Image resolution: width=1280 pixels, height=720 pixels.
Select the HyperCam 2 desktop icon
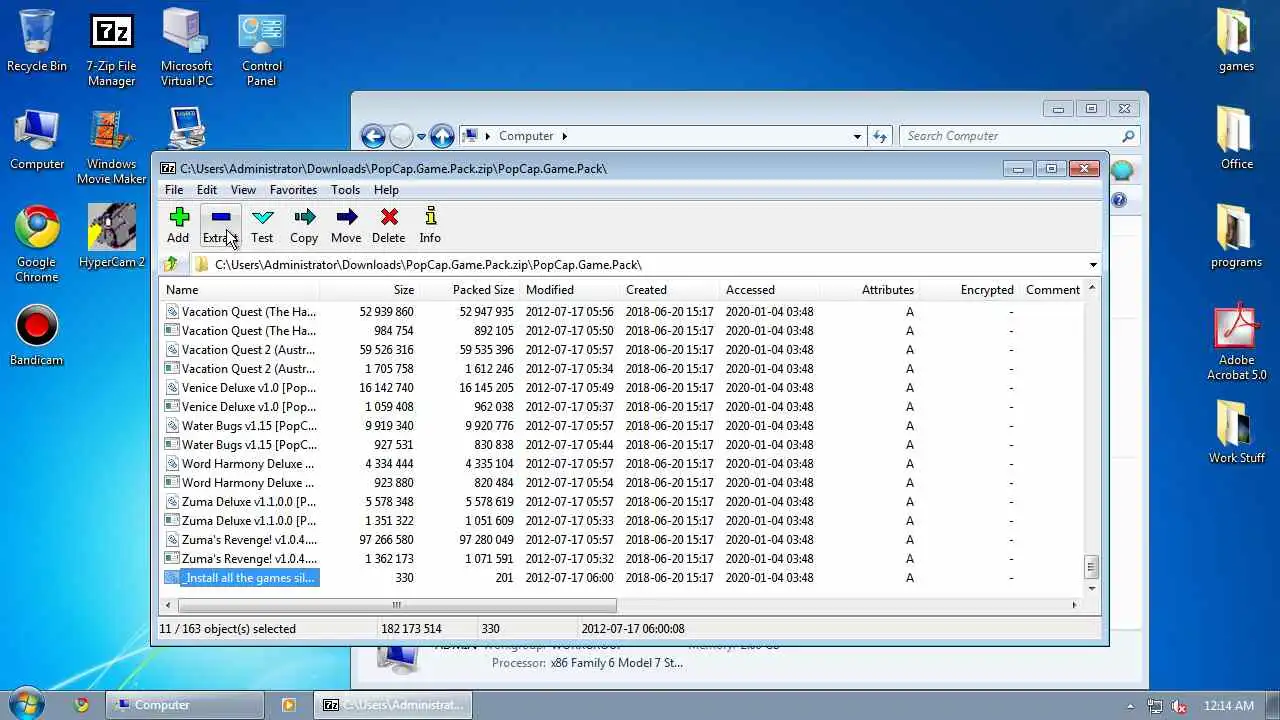[x=112, y=237]
